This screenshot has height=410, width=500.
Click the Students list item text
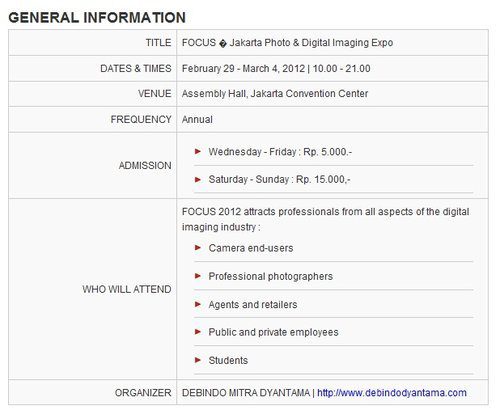point(228,360)
